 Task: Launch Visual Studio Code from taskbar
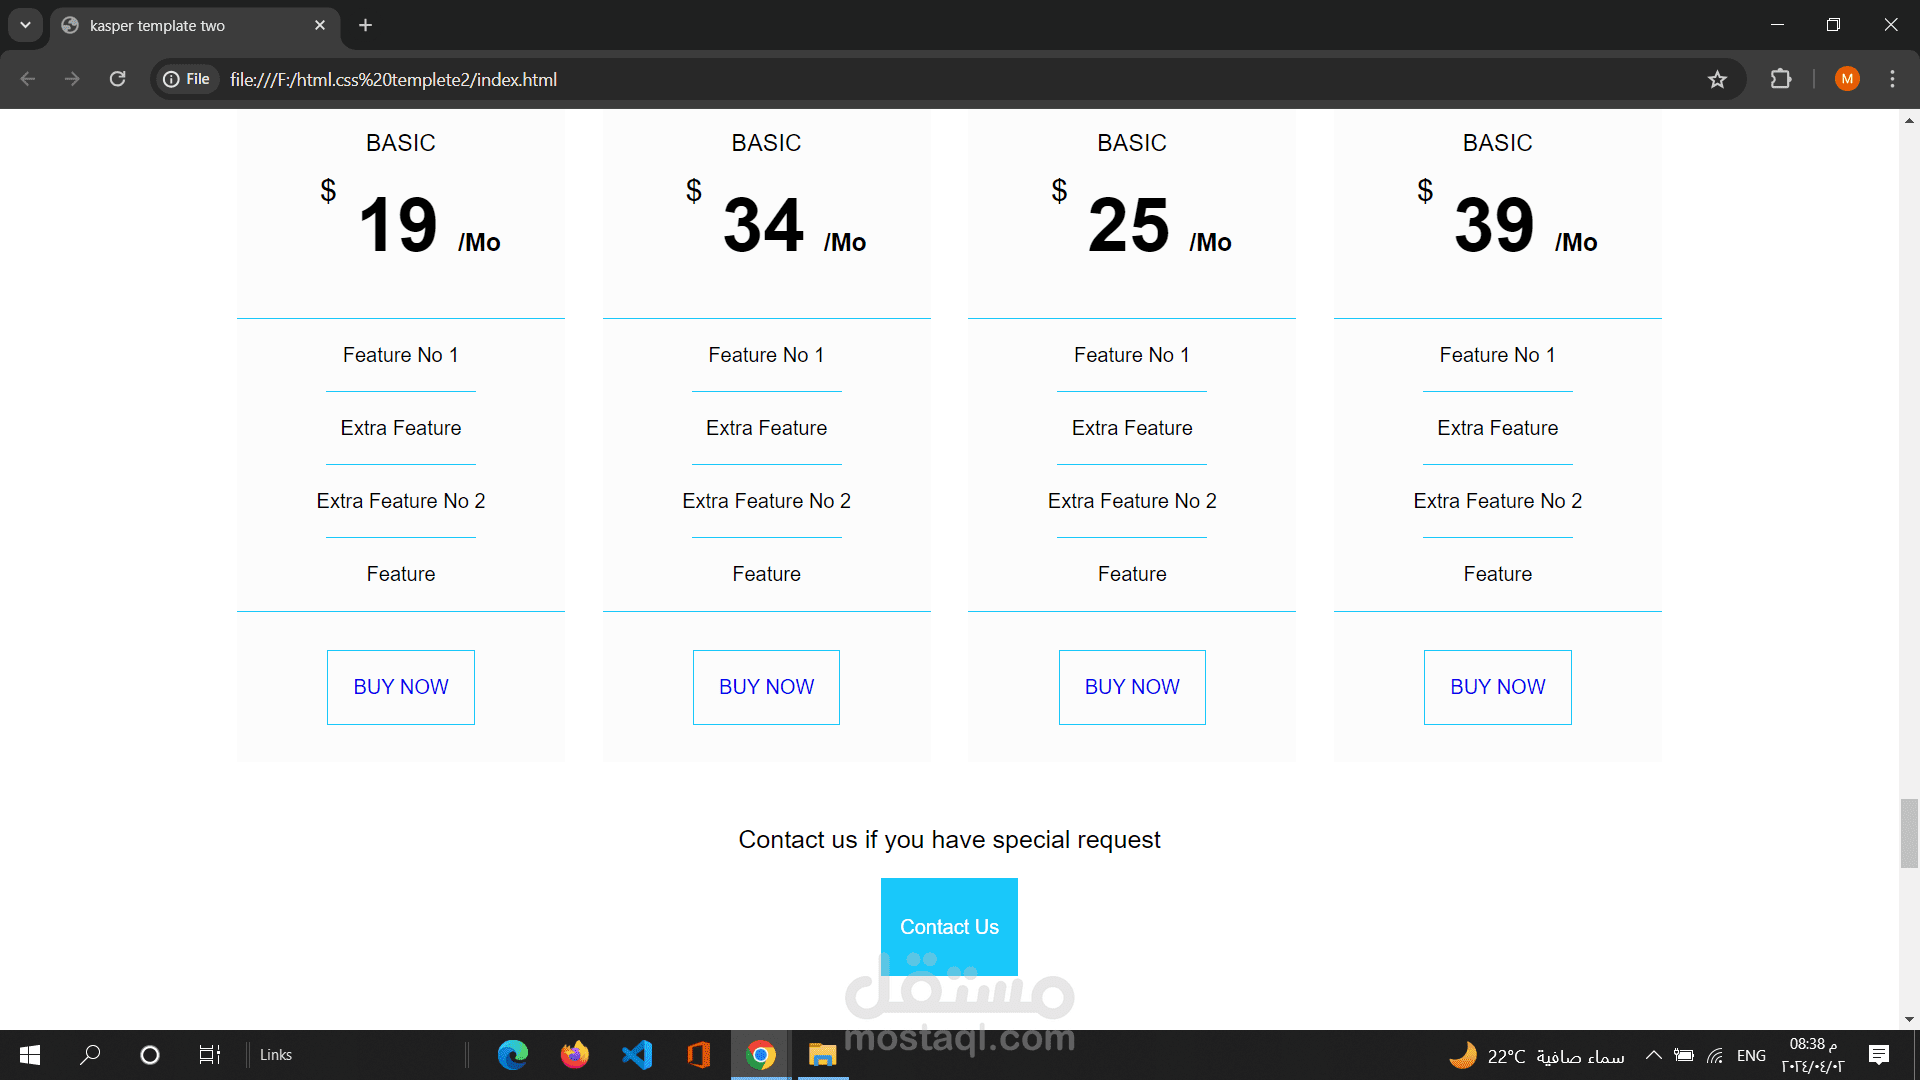tap(637, 1055)
